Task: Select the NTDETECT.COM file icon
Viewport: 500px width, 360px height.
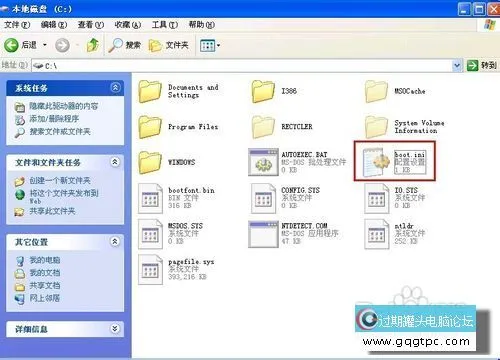Action: click(263, 234)
